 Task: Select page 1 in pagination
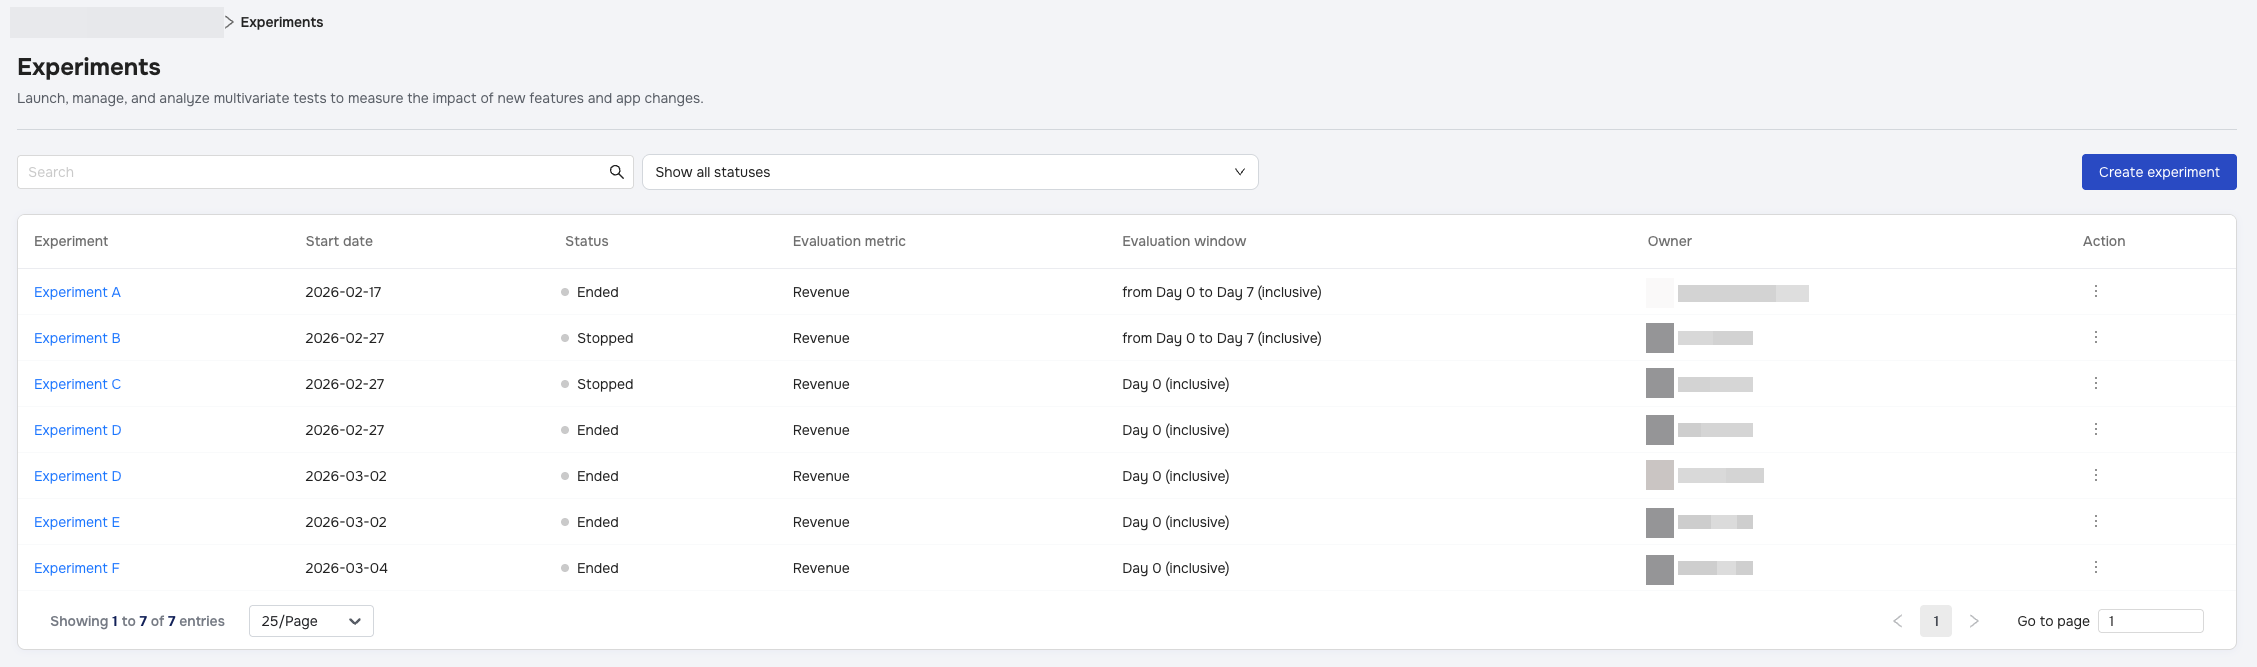click(1935, 621)
